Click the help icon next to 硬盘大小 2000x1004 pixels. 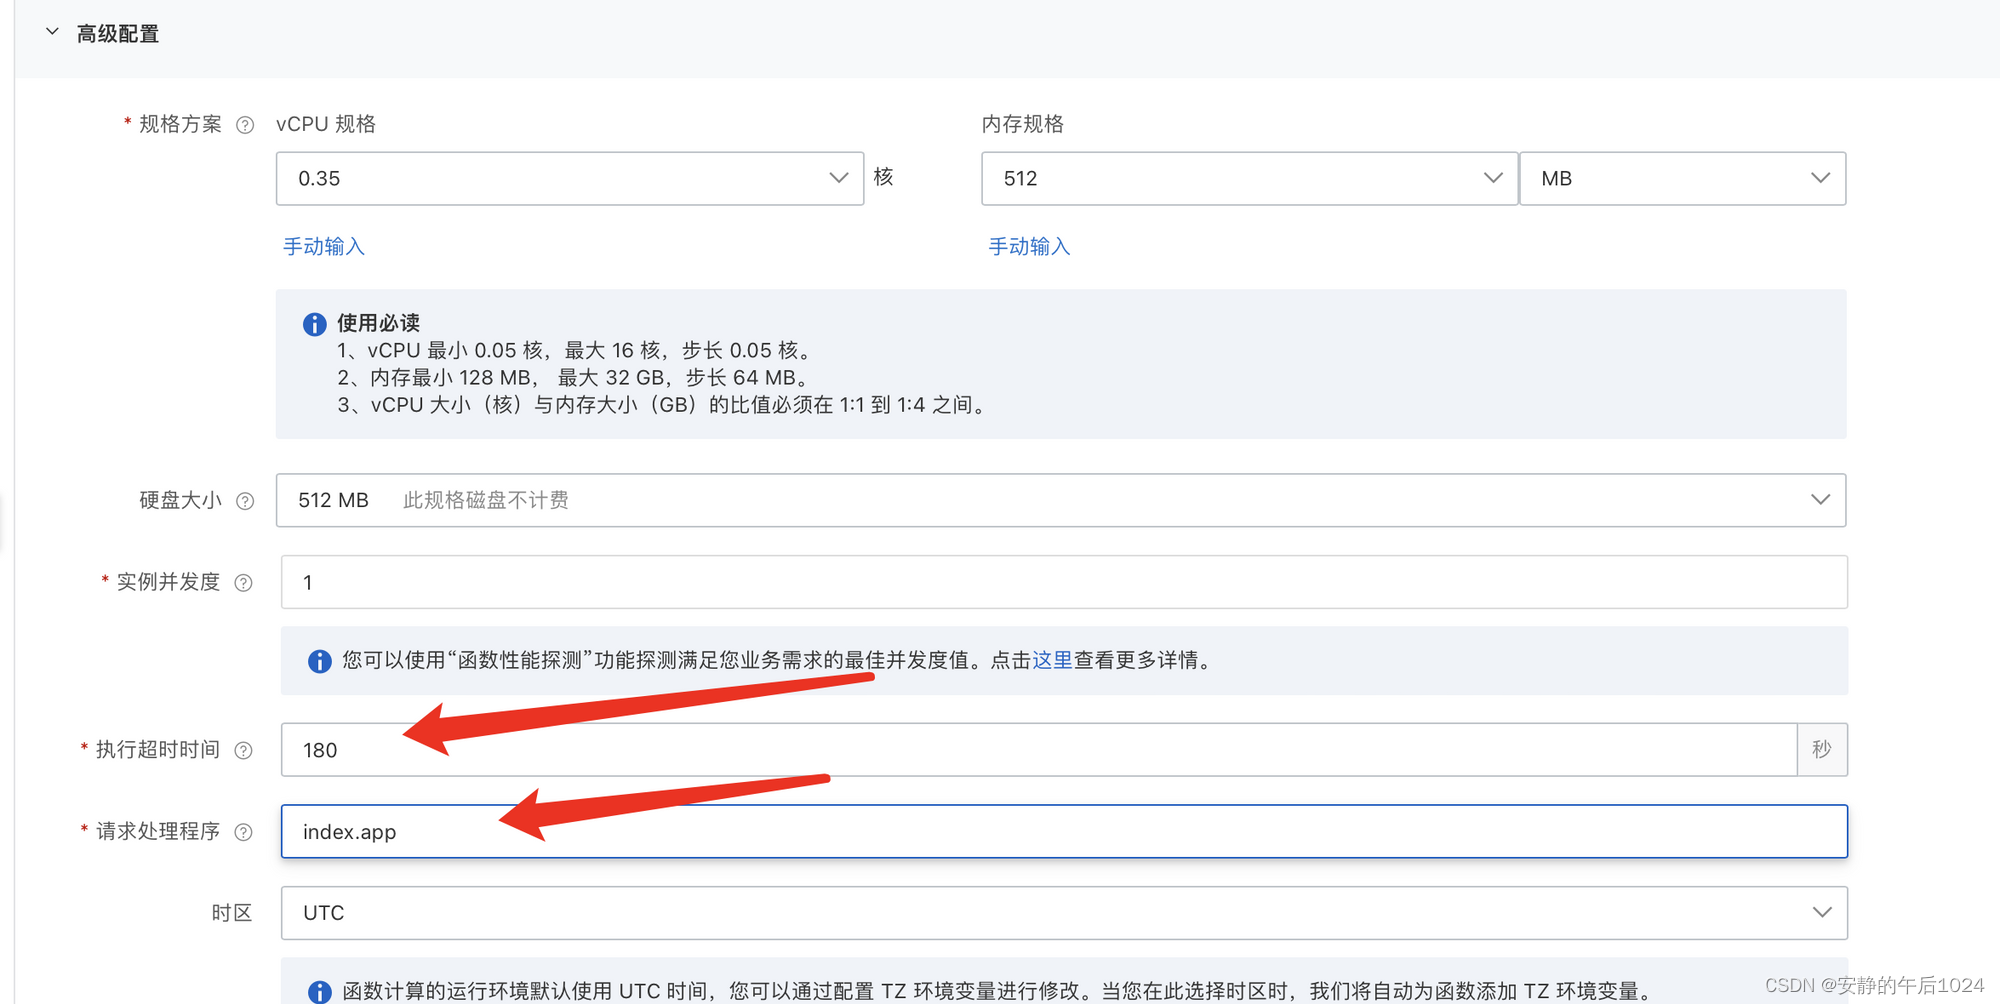246,501
